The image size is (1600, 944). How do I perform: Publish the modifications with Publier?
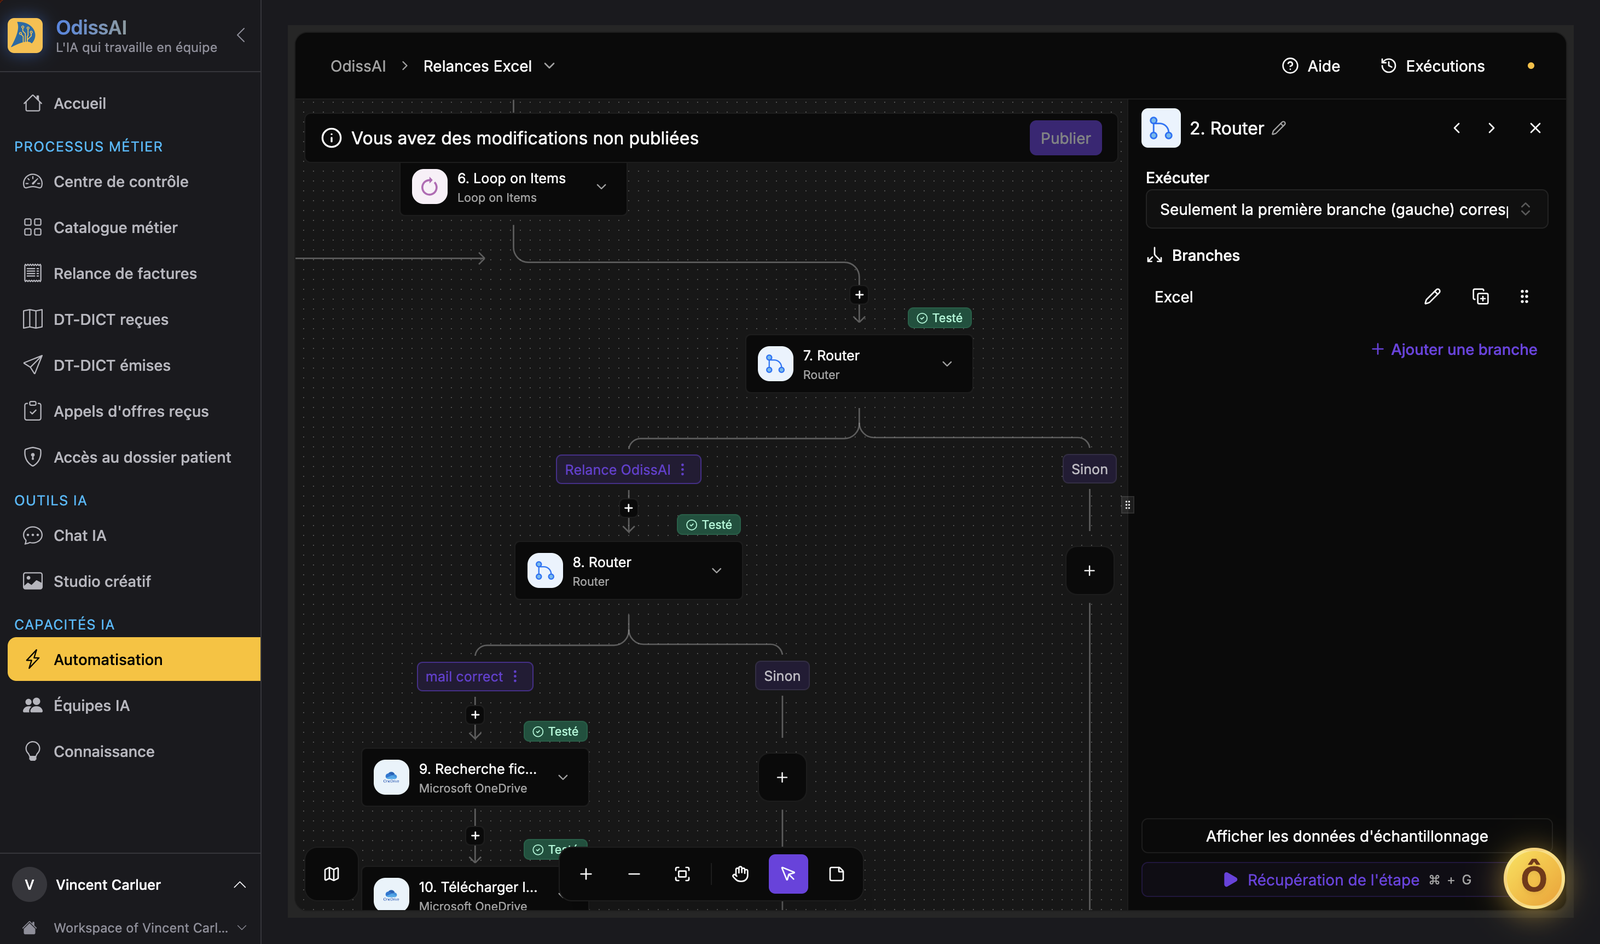pos(1065,138)
